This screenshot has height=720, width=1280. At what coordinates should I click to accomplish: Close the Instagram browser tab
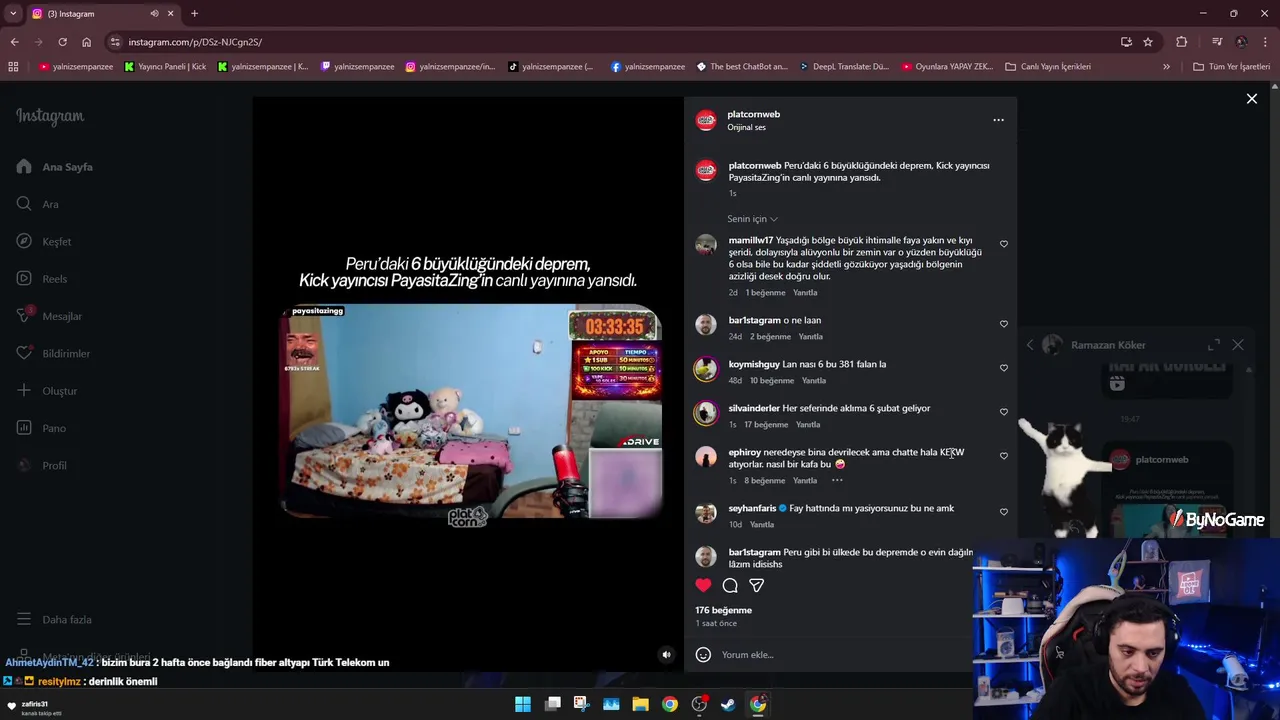click(171, 14)
